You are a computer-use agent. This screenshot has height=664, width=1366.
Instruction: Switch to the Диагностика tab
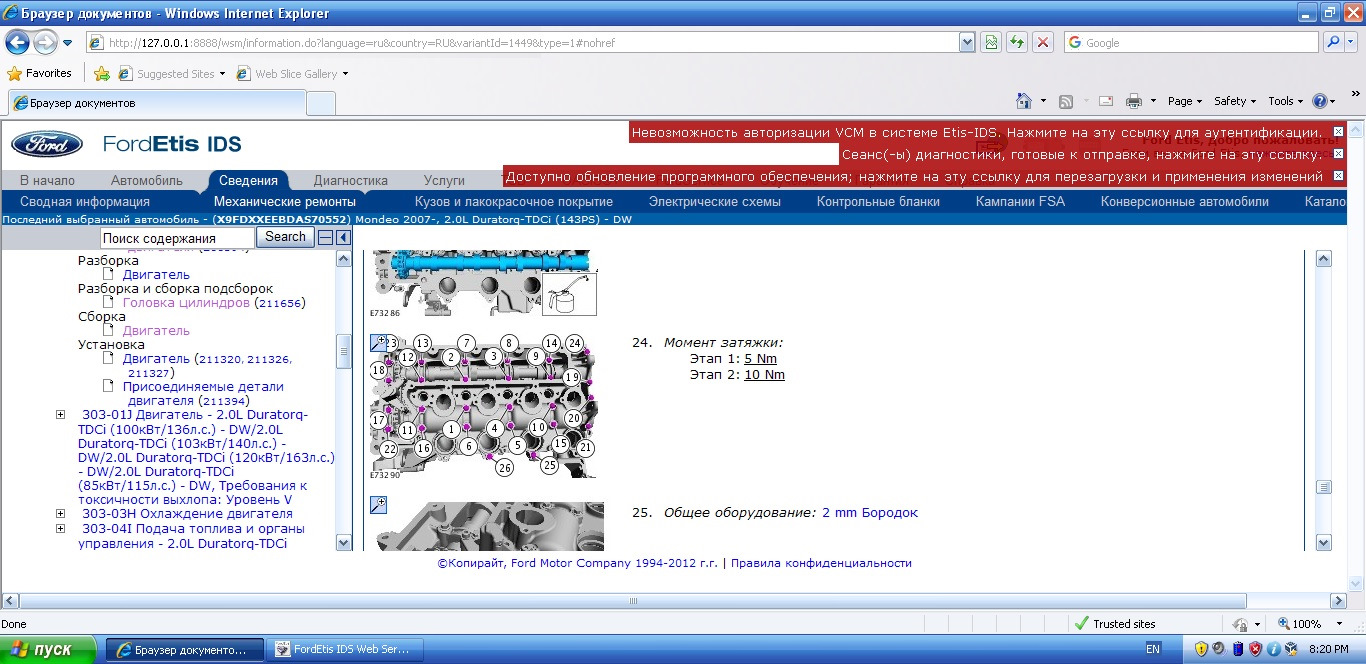point(350,181)
